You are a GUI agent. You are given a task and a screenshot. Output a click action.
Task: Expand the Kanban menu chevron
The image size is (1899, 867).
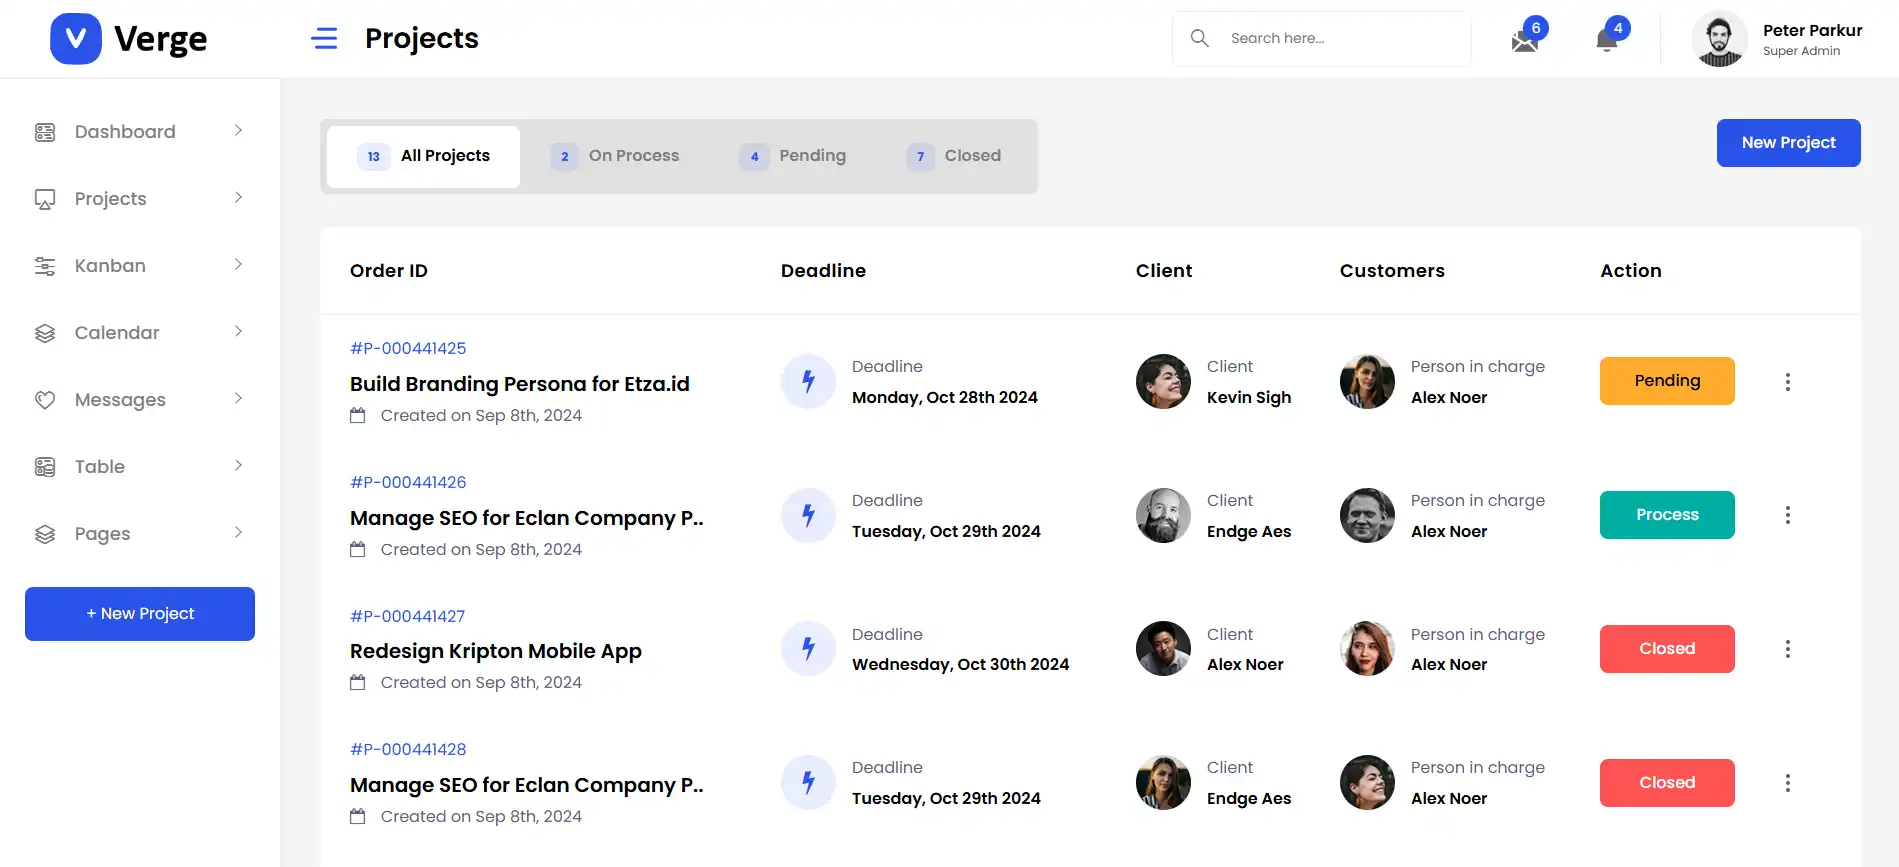[x=238, y=264]
